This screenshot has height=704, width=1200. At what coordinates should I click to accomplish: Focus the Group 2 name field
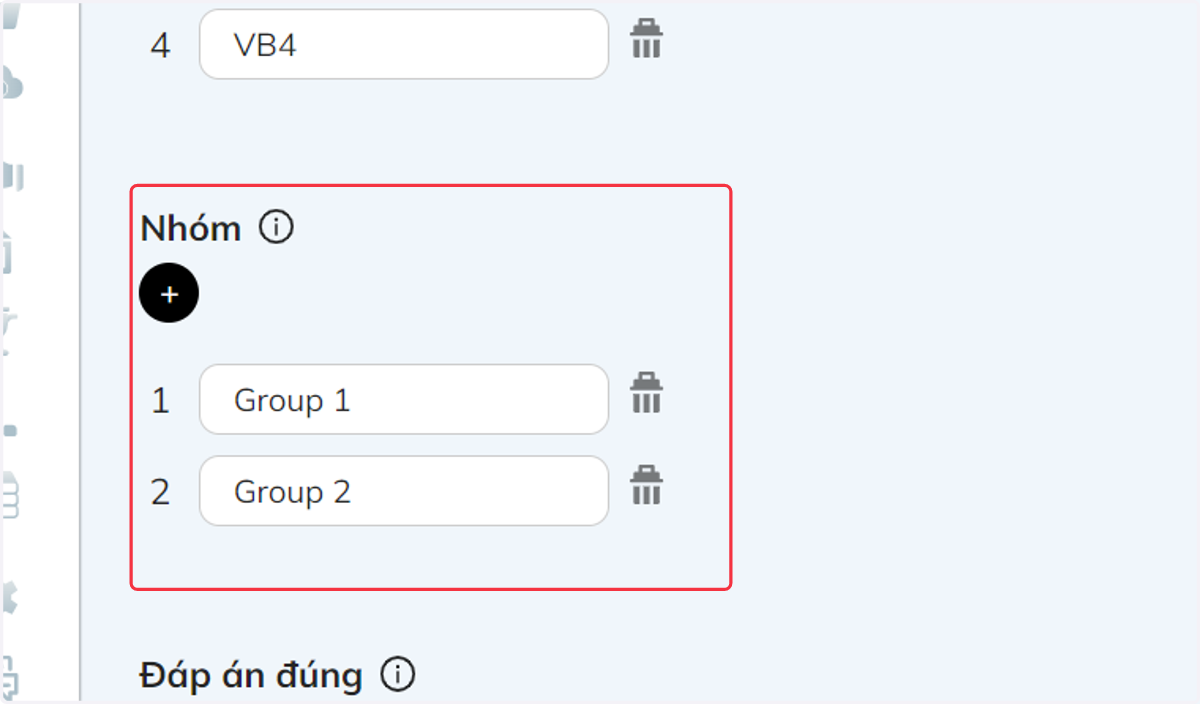404,491
